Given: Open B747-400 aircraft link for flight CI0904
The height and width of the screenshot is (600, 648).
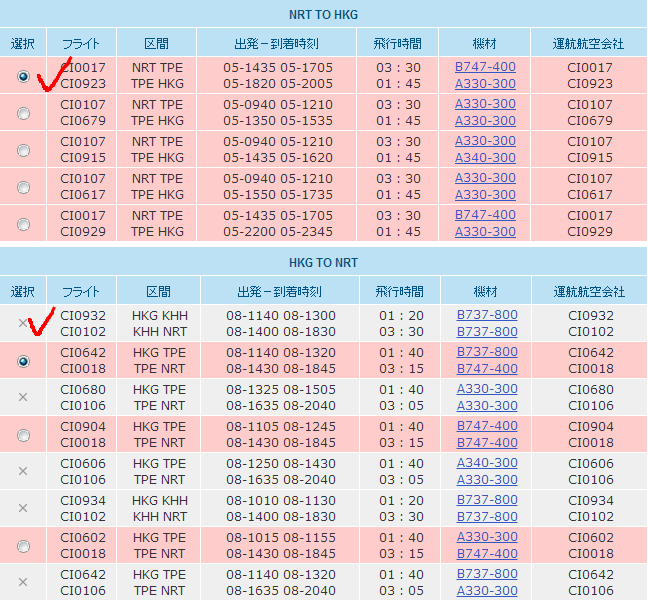Looking at the screenshot, I should click(x=487, y=426).
